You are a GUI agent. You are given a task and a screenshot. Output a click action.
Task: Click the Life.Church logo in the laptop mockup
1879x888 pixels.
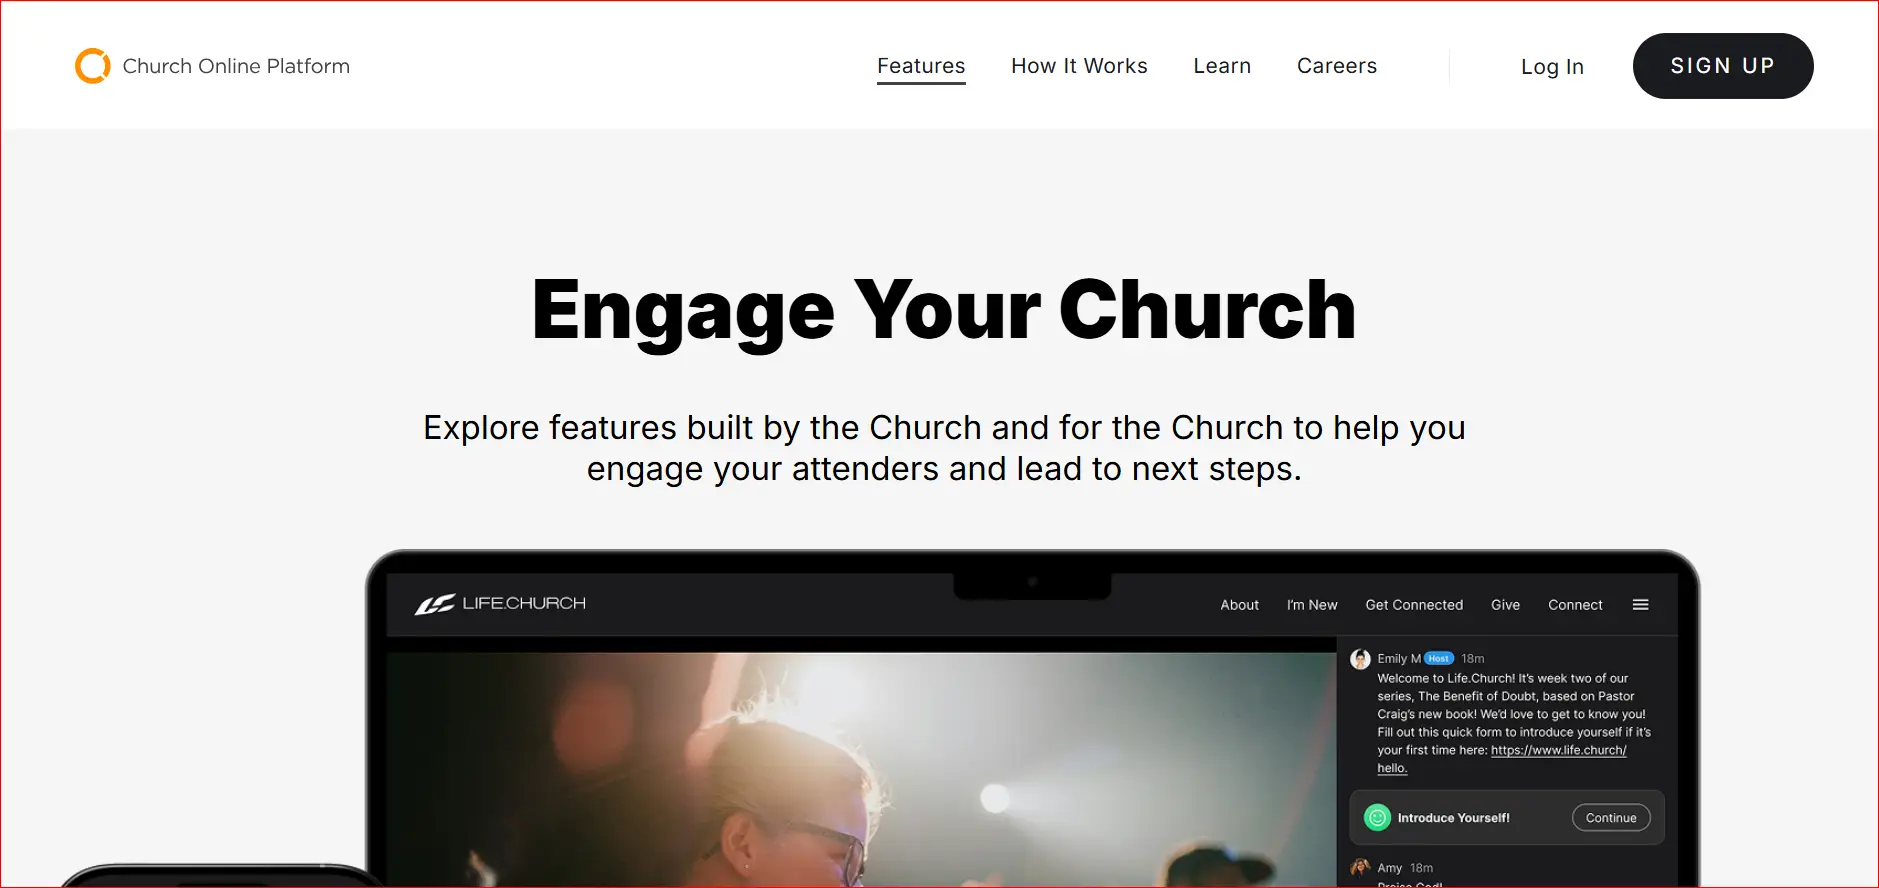click(x=500, y=604)
